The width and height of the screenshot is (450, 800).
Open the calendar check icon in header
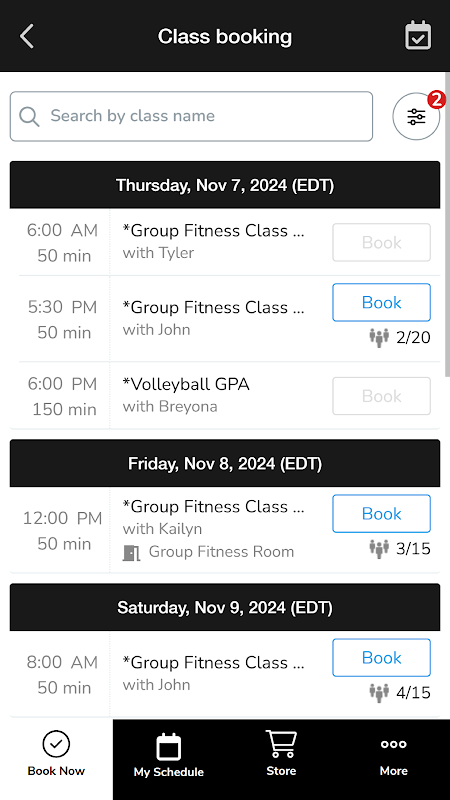pos(418,36)
